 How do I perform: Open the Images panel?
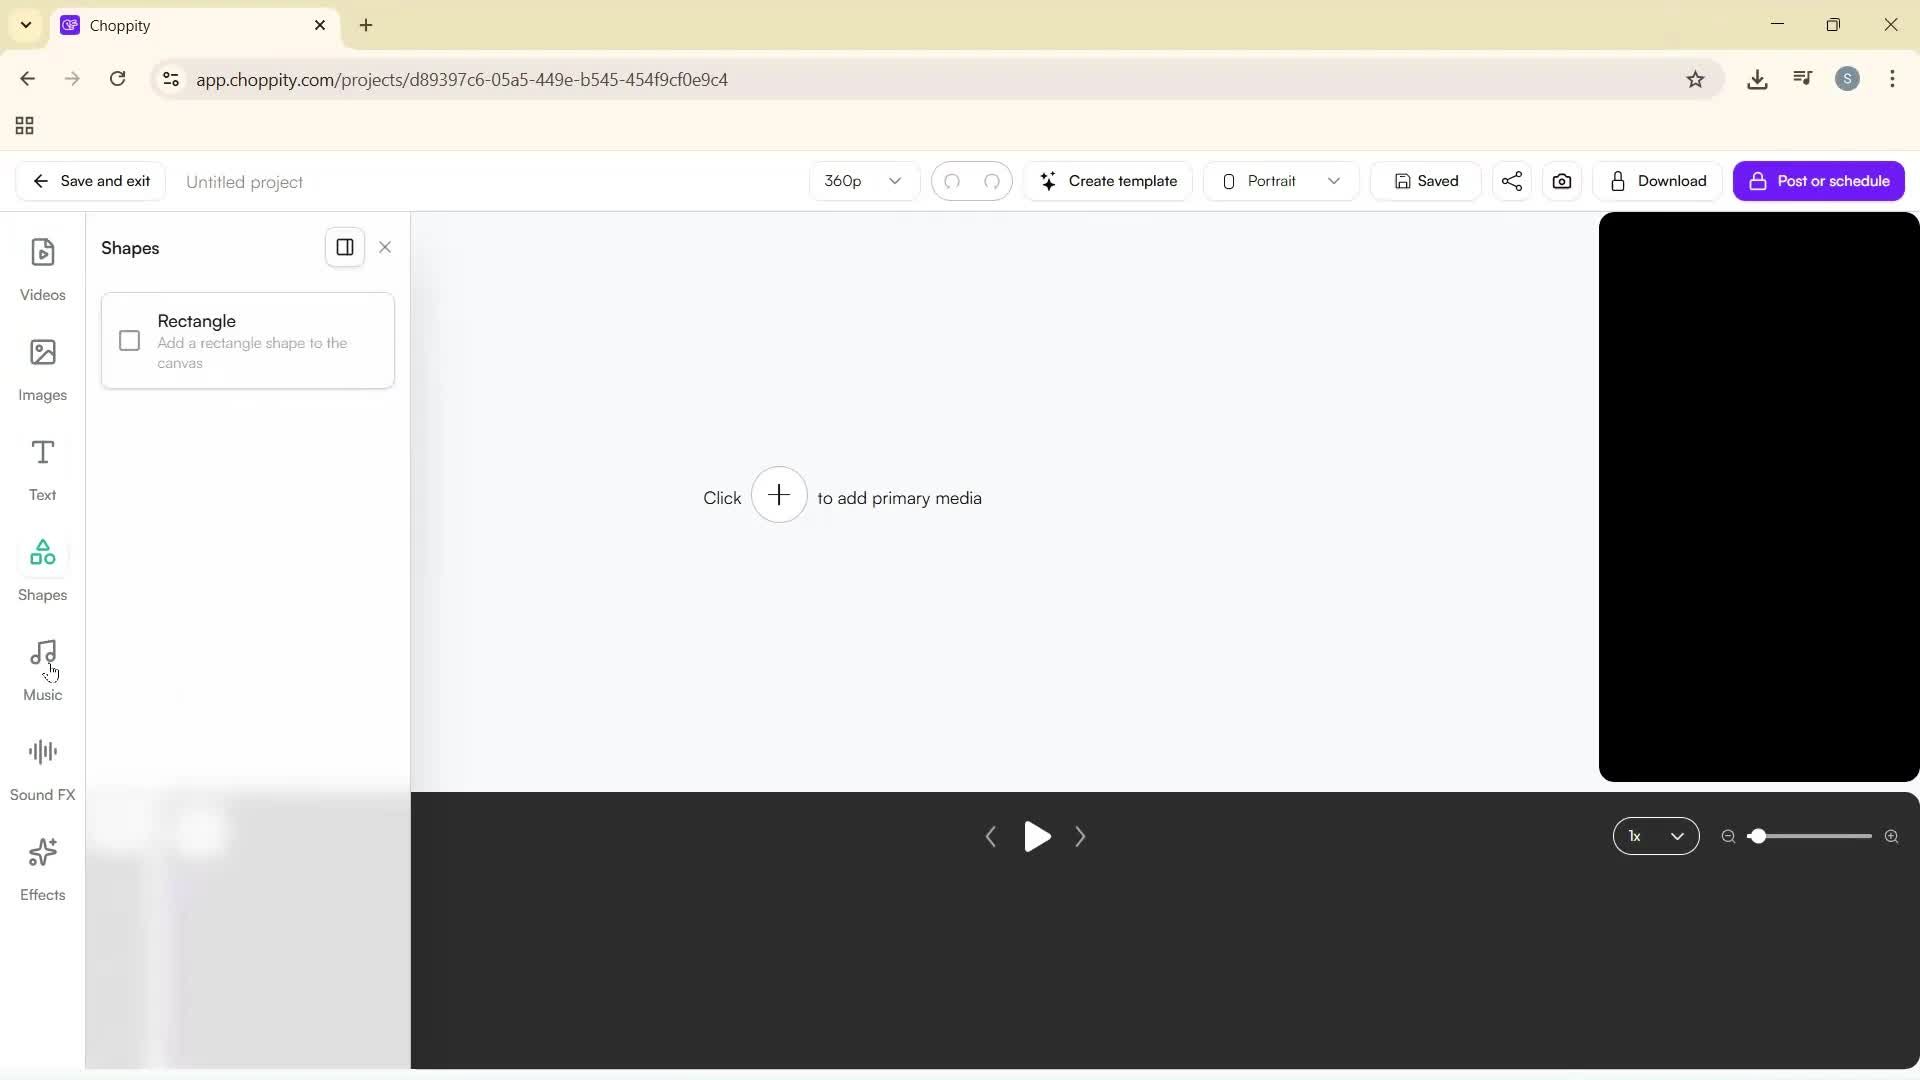click(x=42, y=368)
